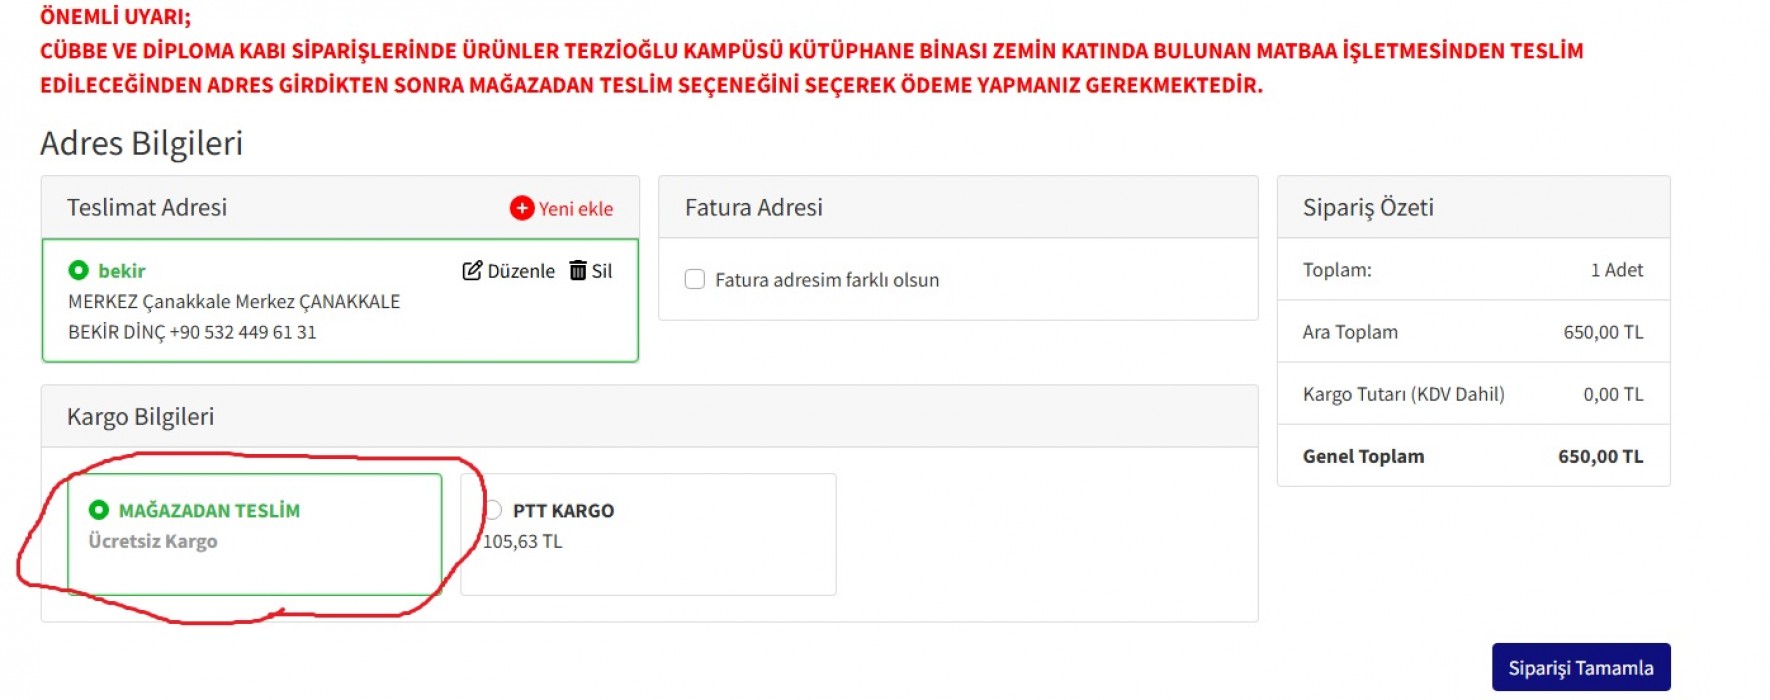Click the Fatura Adresi panel header
Viewport: 1770px width, 700px height.
pos(753,207)
